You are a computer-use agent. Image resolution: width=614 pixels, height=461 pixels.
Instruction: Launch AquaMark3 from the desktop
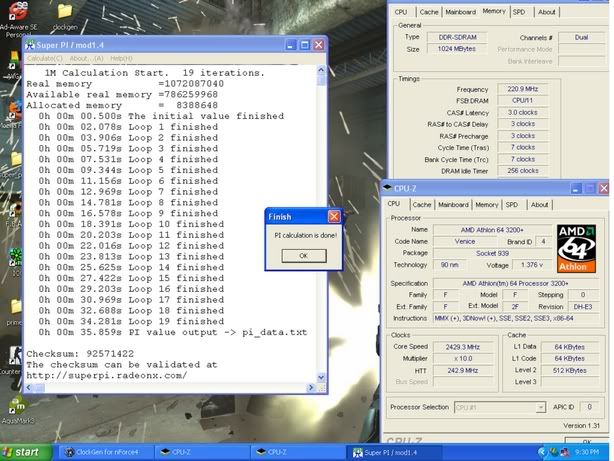pos(15,407)
